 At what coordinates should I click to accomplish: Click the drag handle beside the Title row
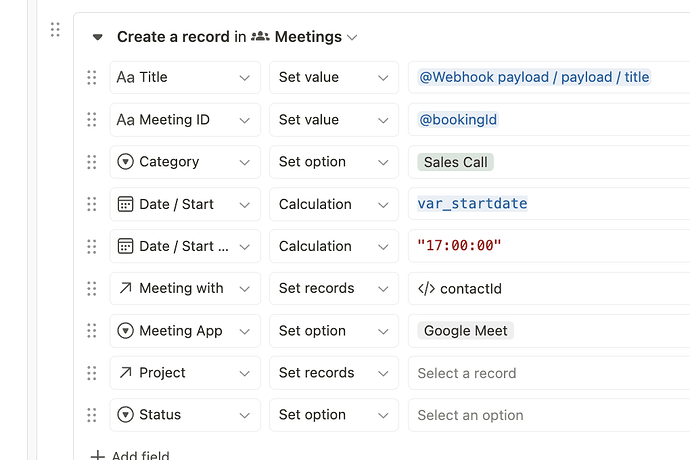92,77
